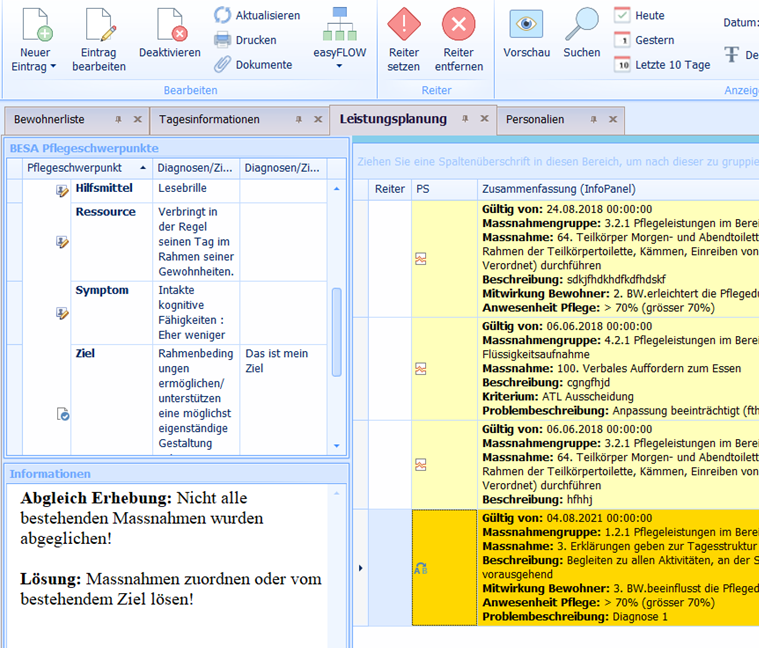Open the Suchen magnifier tool
The width and height of the screenshot is (759, 648).
(x=581, y=24)
